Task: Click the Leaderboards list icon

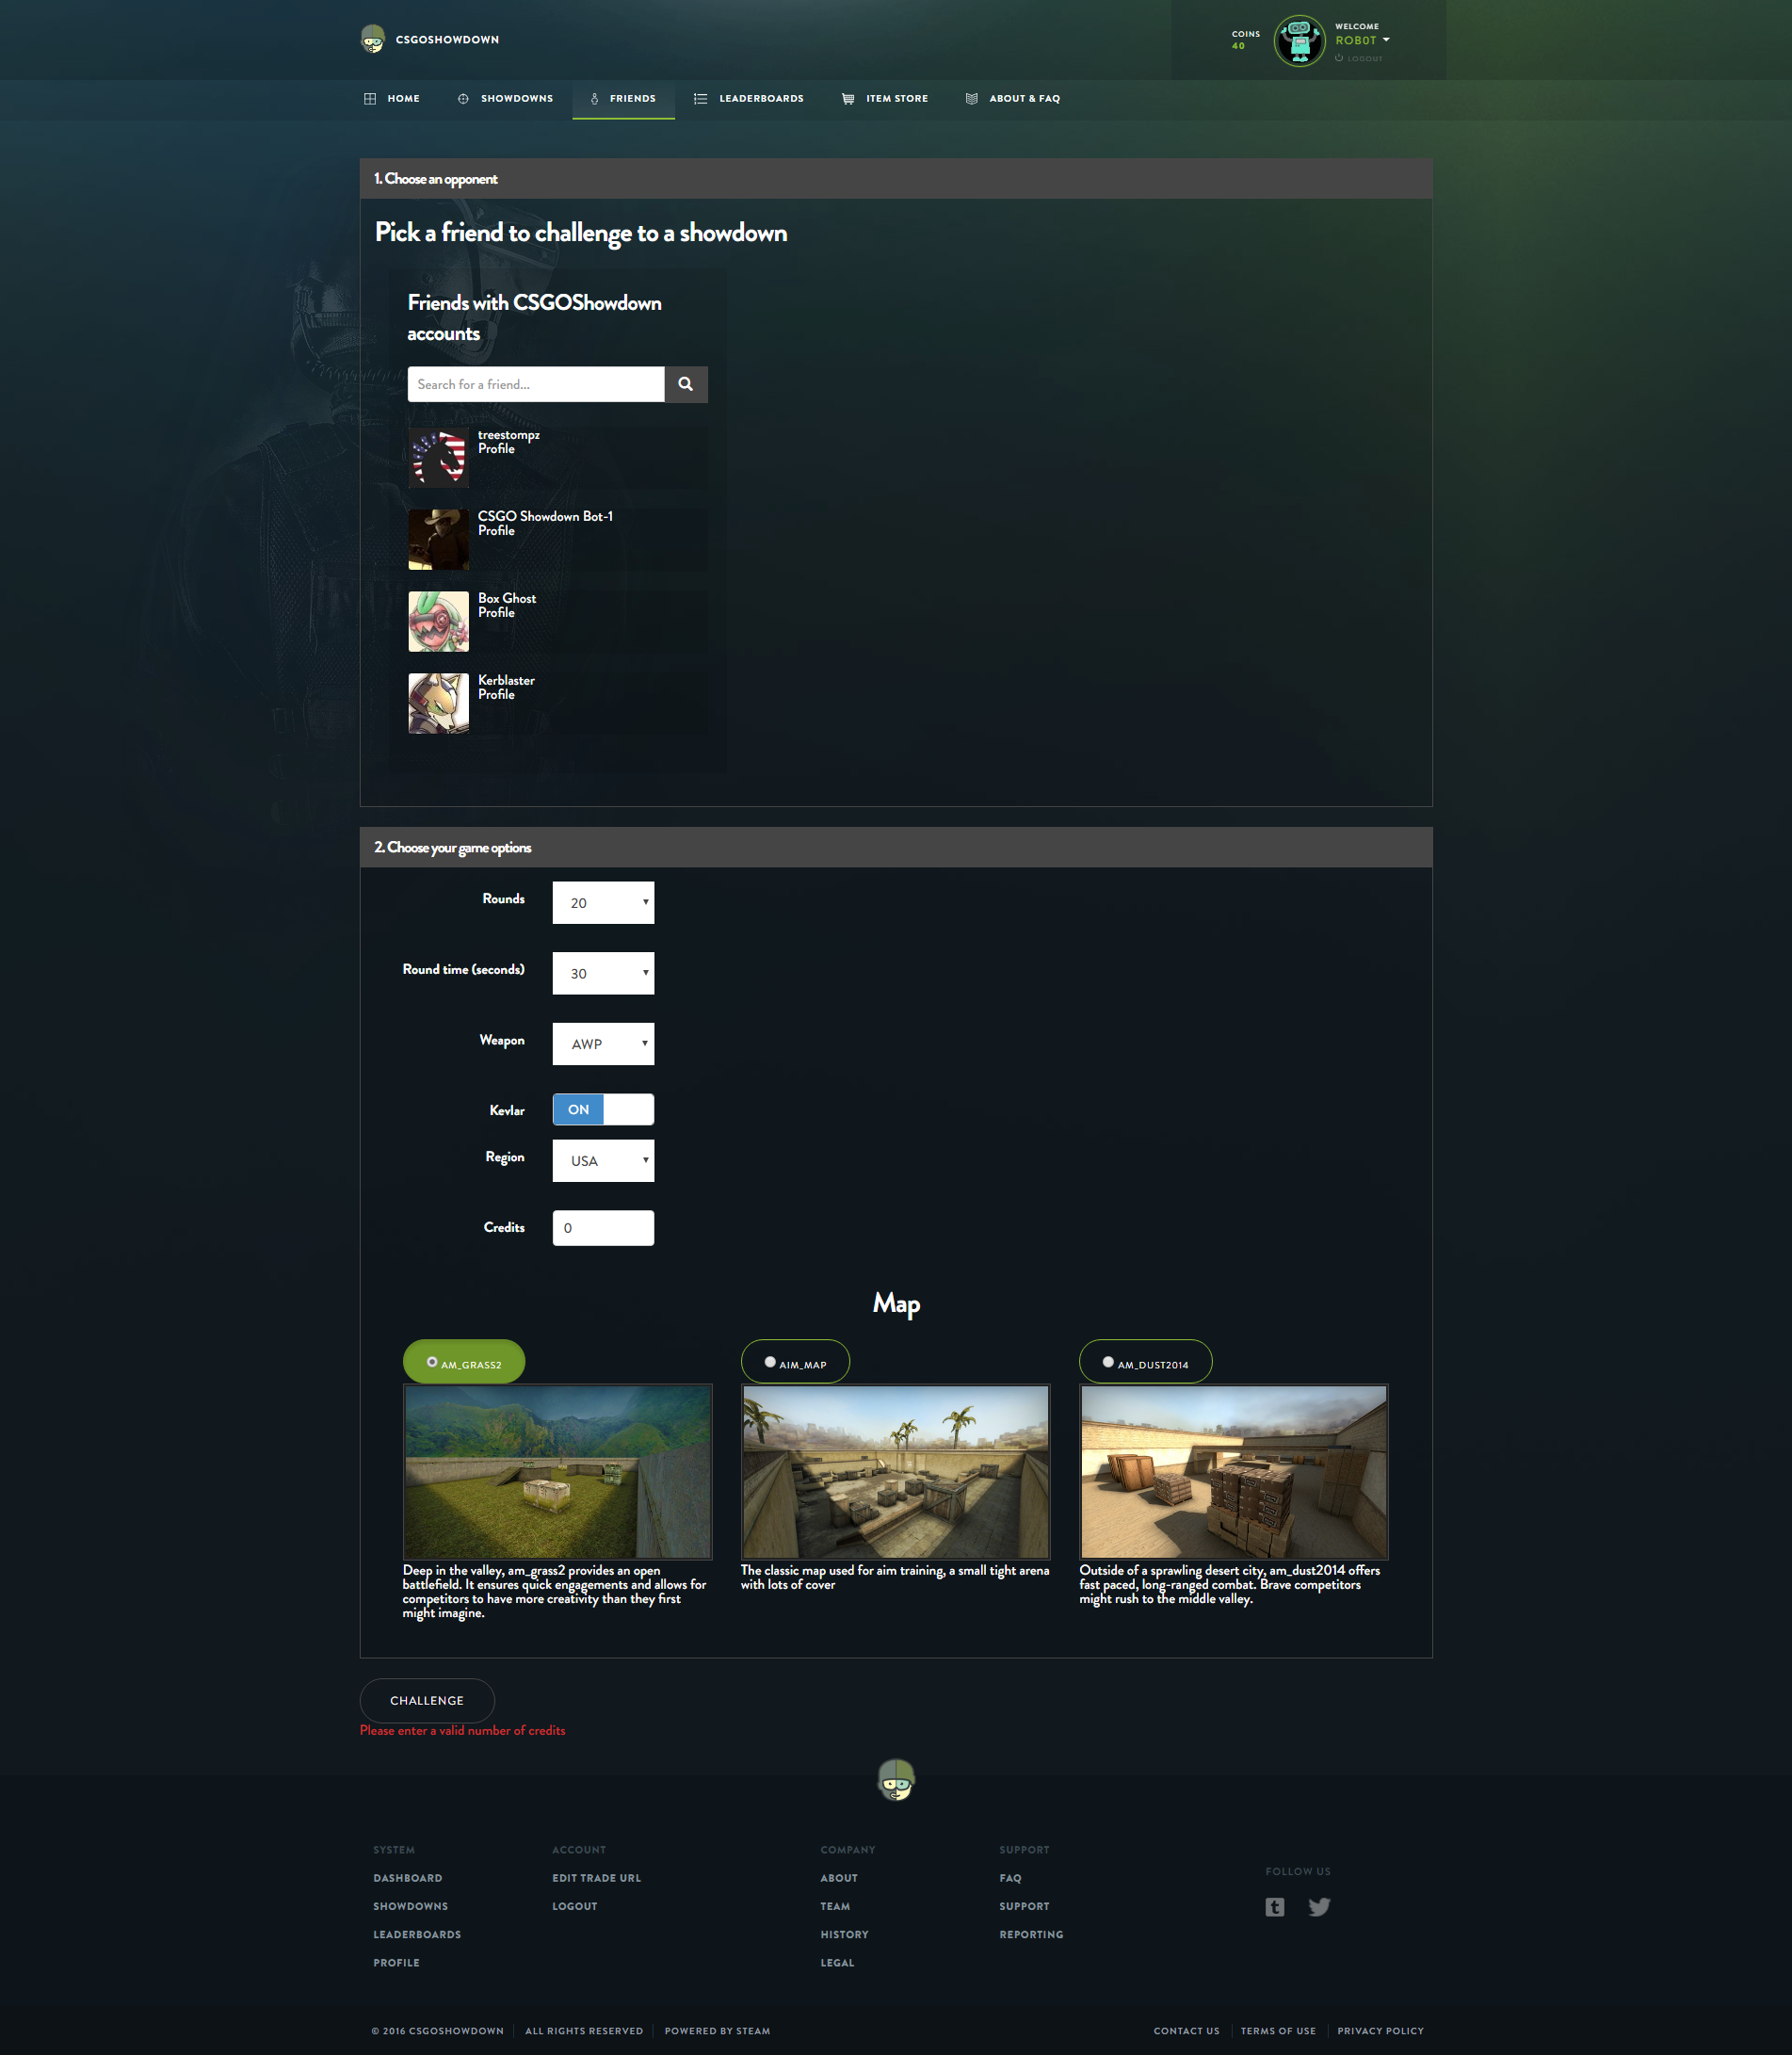Action: (x=700, y=99)
